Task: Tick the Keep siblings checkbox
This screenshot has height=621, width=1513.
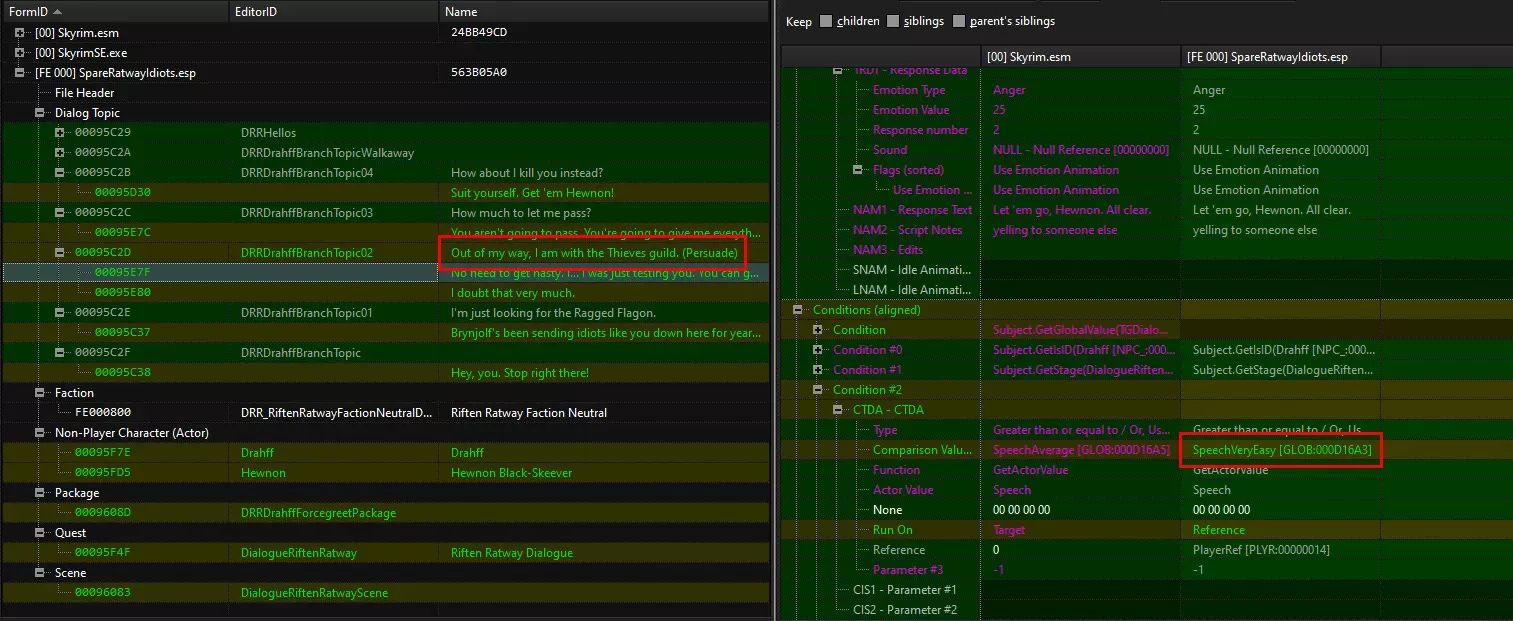Action: (893, 21)
